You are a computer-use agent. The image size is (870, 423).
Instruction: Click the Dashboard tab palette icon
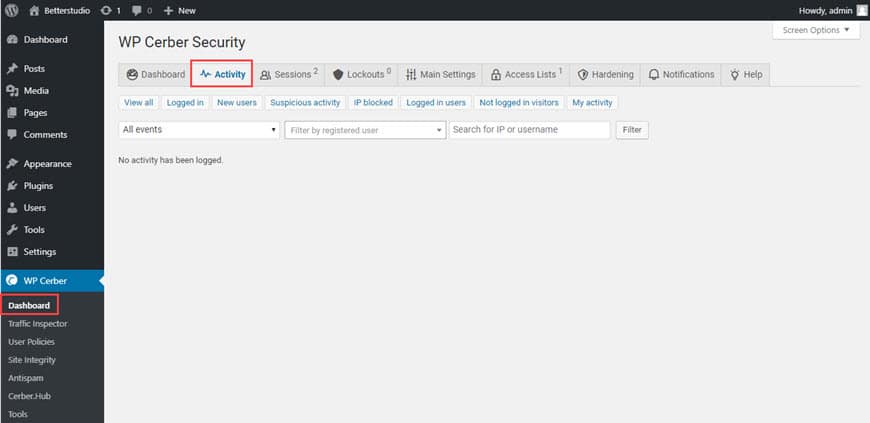coord(132,74)
